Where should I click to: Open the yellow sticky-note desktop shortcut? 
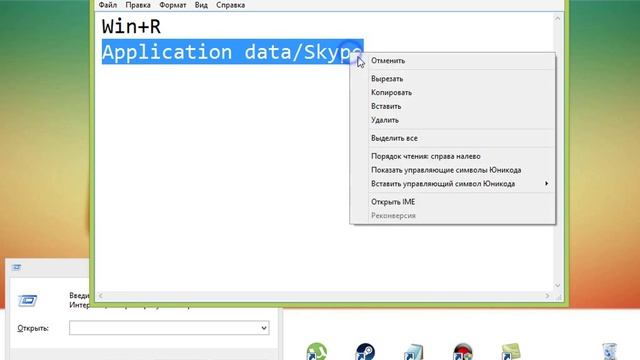(x=511, y=352)
